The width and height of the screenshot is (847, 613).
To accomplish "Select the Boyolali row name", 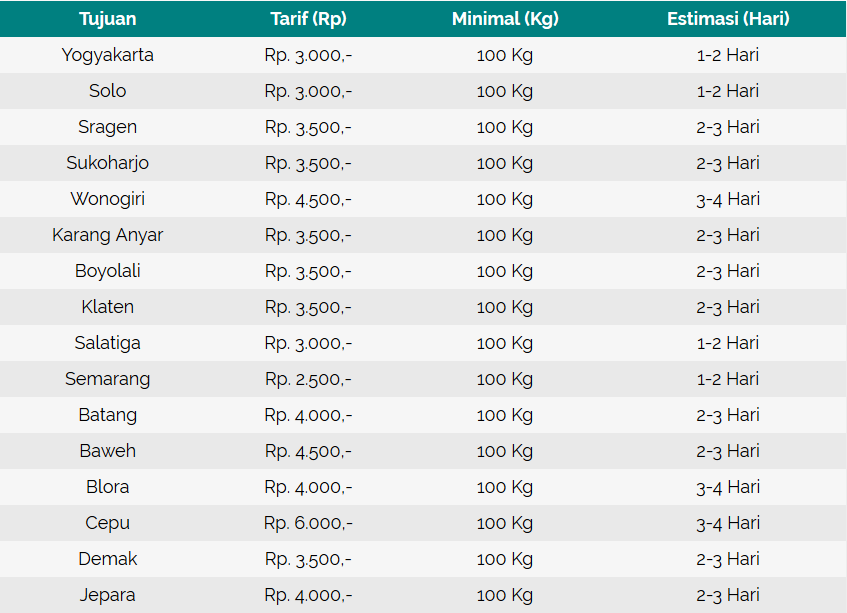I will pos(108,271).
